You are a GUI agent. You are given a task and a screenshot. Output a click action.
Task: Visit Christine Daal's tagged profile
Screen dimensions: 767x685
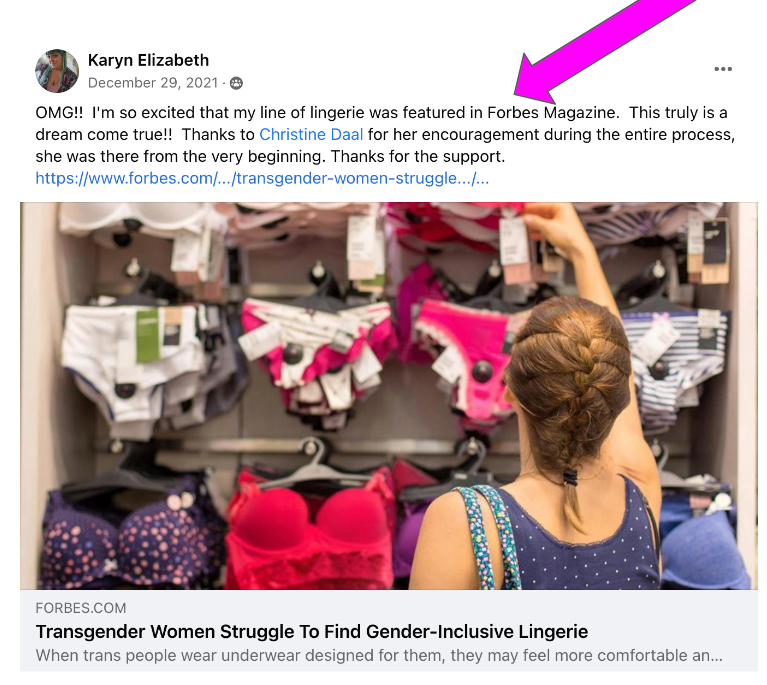[x=311, y=134]
